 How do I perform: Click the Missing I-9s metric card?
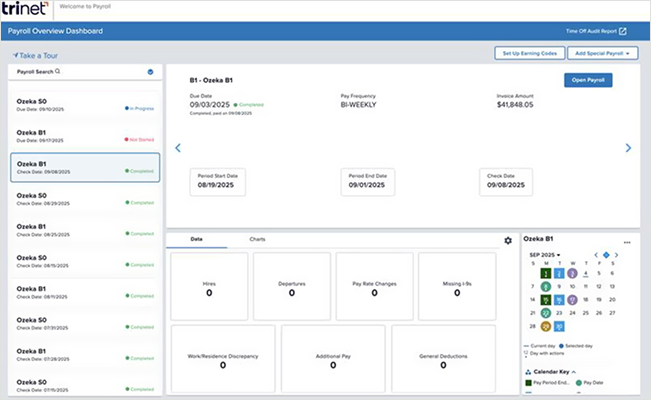457,287
